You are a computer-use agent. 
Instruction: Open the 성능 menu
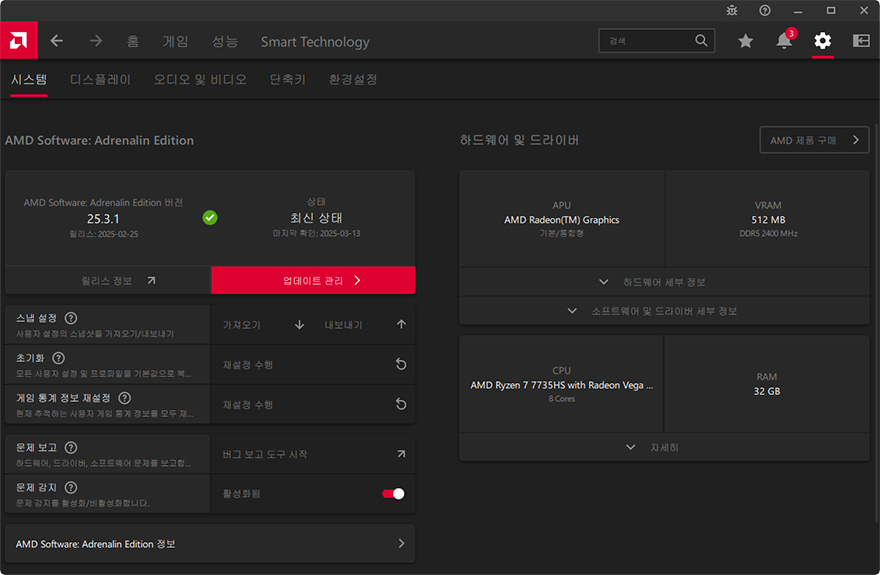pos(225,42)
